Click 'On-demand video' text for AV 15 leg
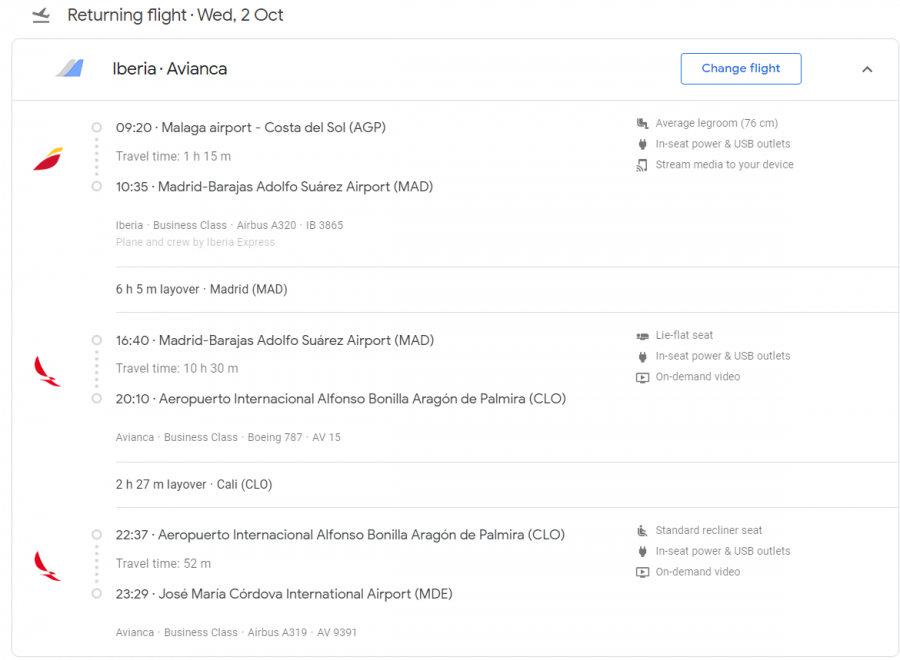The image size is (900, 660). click(698, 377)
